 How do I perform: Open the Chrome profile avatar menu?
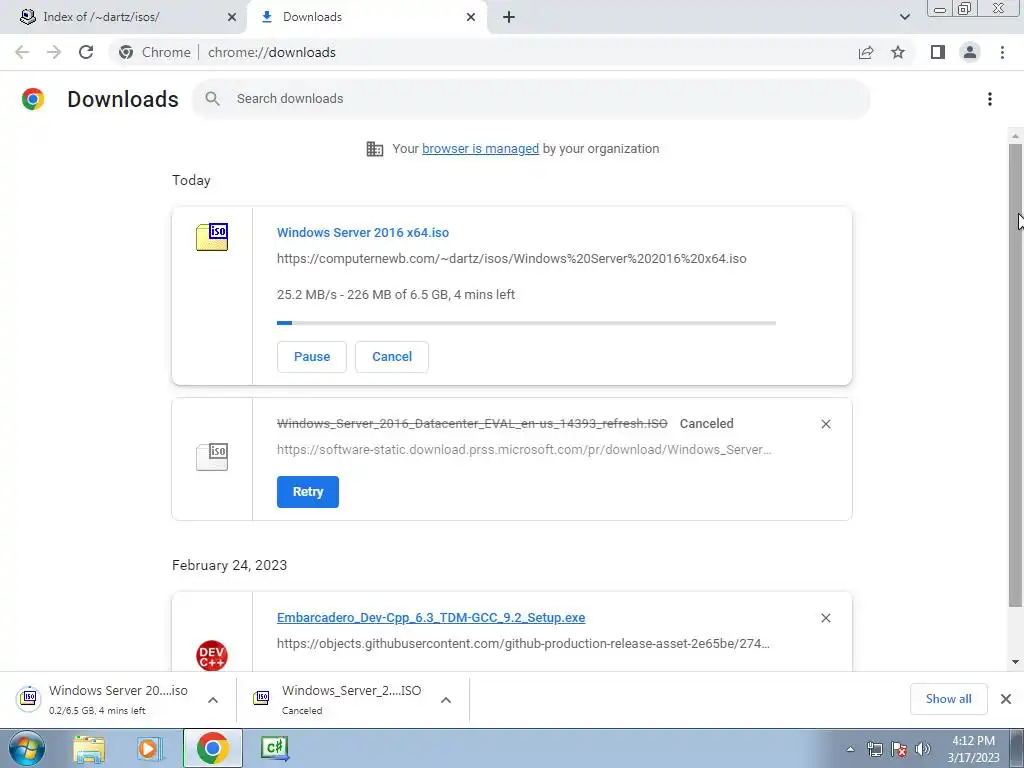(970, 52)
